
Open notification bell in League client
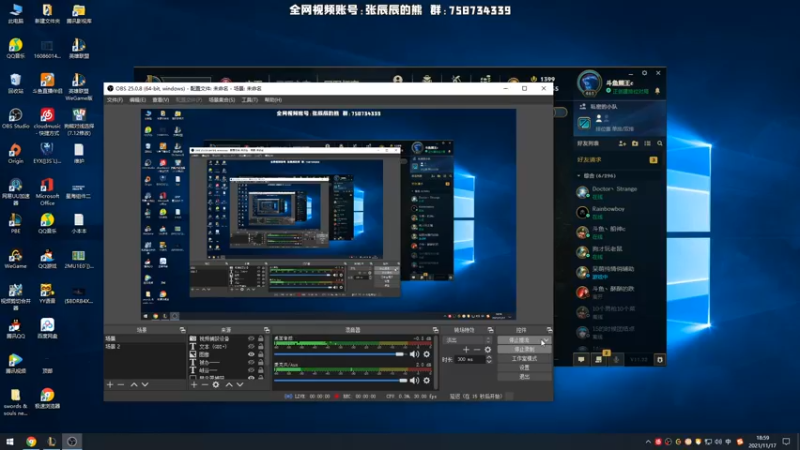pyautogui.click(x=657, y=91)
